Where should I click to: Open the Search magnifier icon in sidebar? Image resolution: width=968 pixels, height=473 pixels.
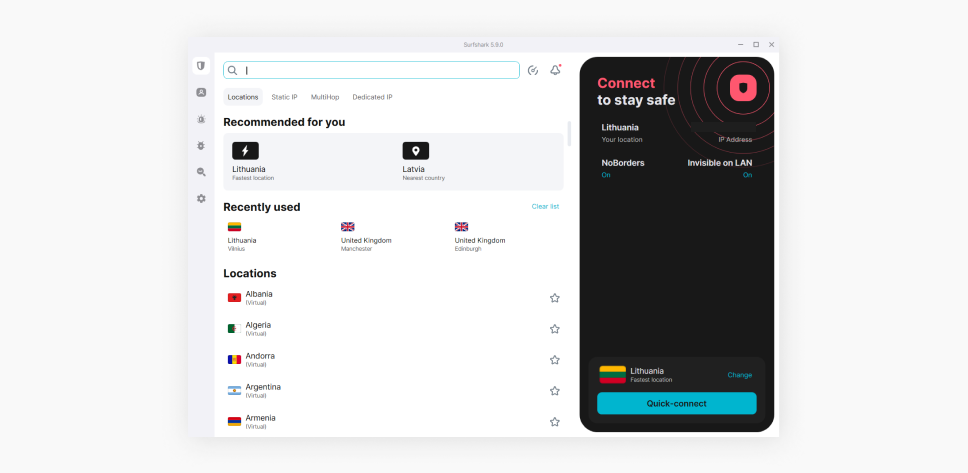pos(201,172)
